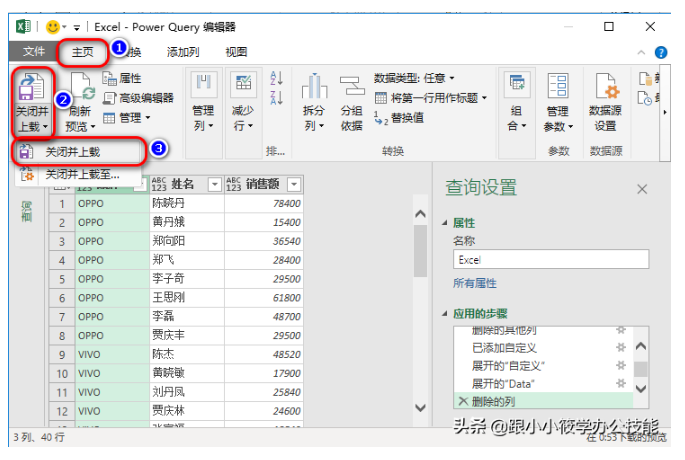Click the data grid vertical scrollbar thumb
Image resolution: width=685 pixels, height=460 pixels.
point(420,251)
